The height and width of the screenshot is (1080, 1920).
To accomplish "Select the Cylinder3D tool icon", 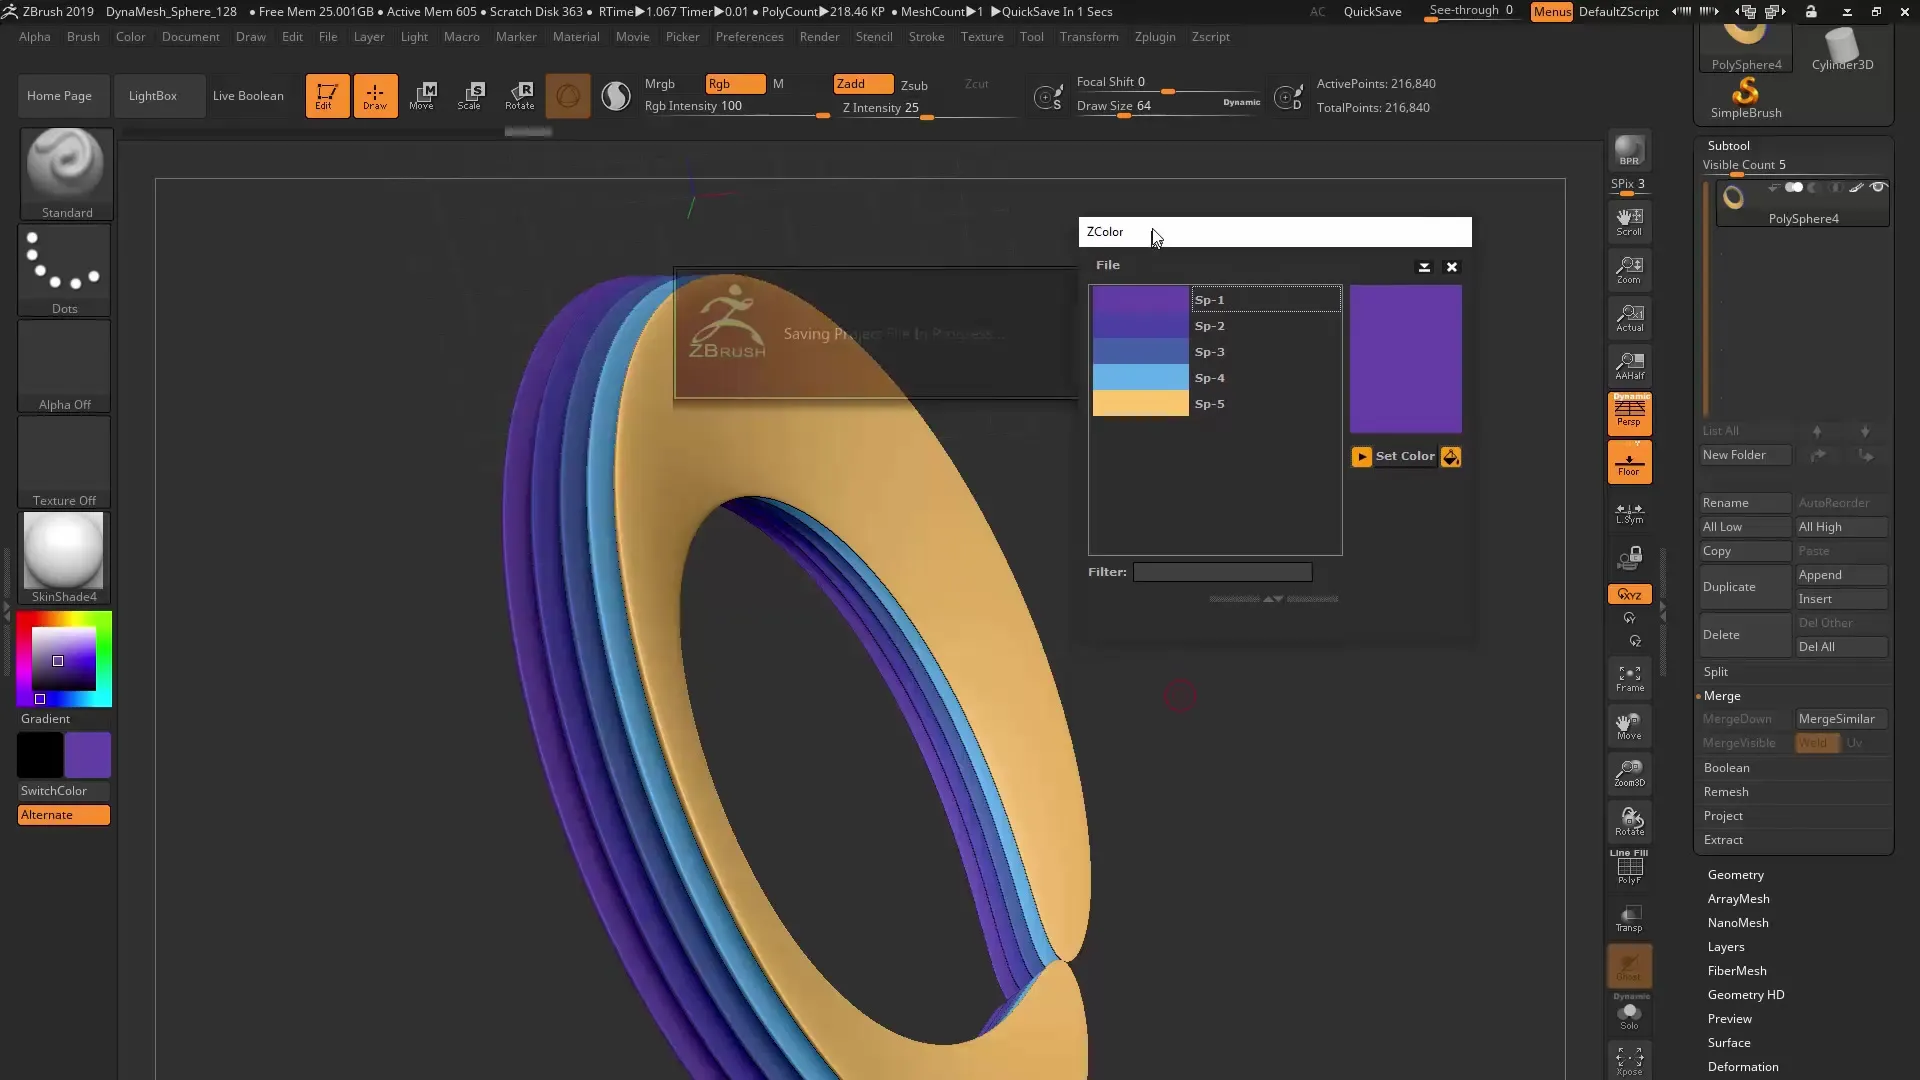I will point(1842,48).
